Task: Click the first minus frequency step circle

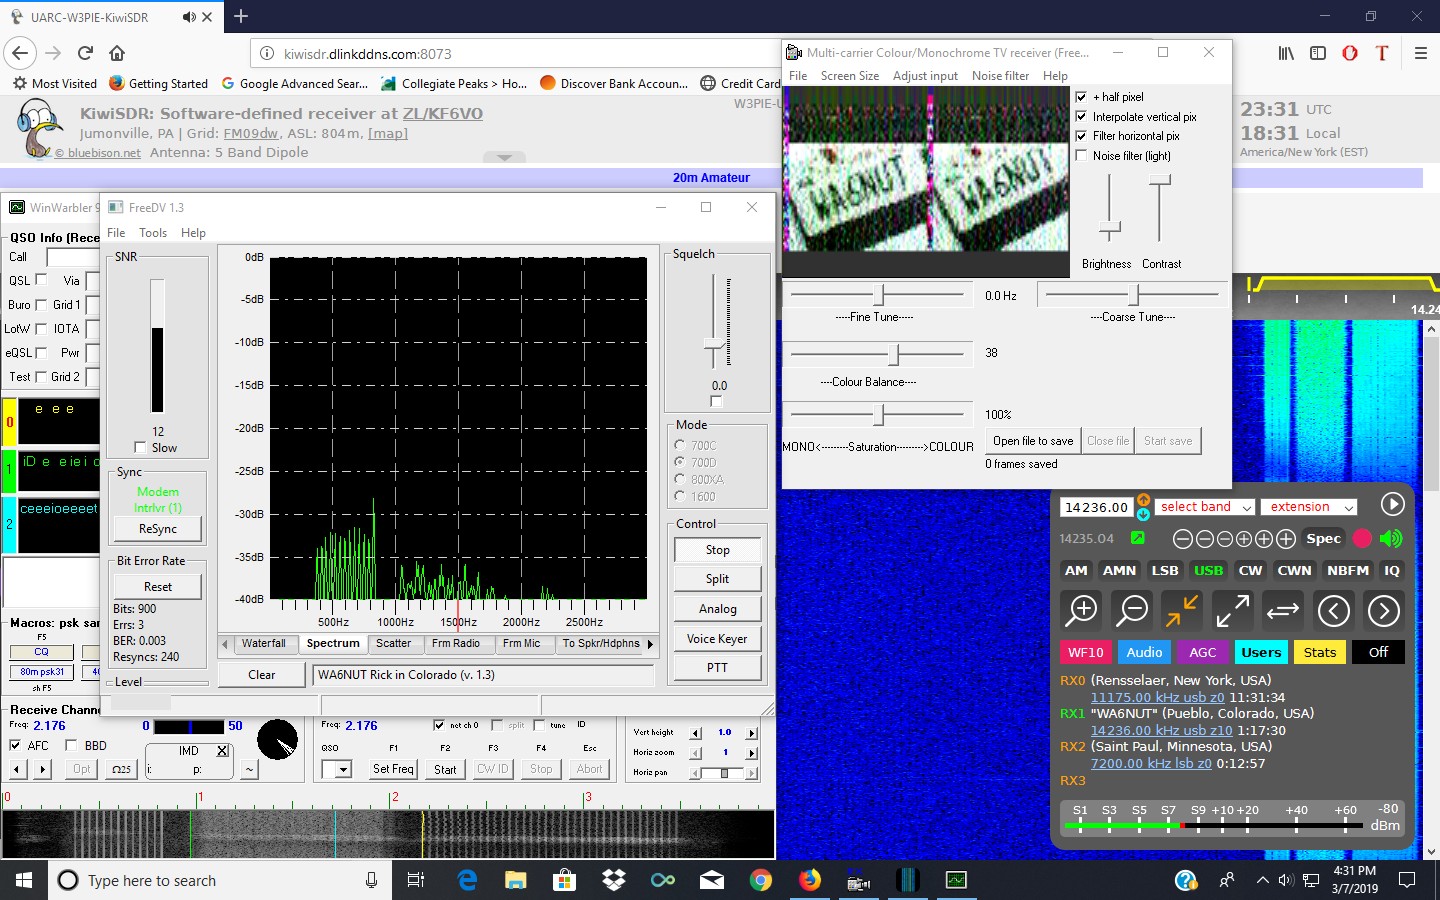Action: pyautogui.click(x=1182, y=539)
